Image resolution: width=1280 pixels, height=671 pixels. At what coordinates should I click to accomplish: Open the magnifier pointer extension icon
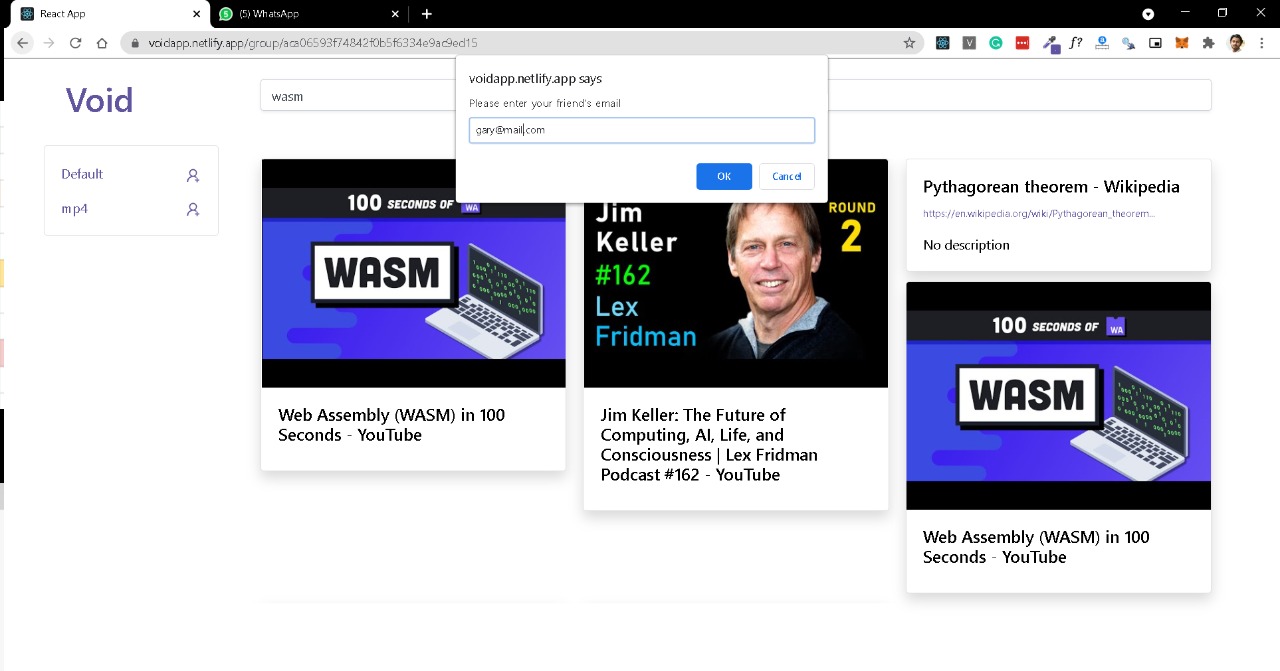pos(1129,43)
